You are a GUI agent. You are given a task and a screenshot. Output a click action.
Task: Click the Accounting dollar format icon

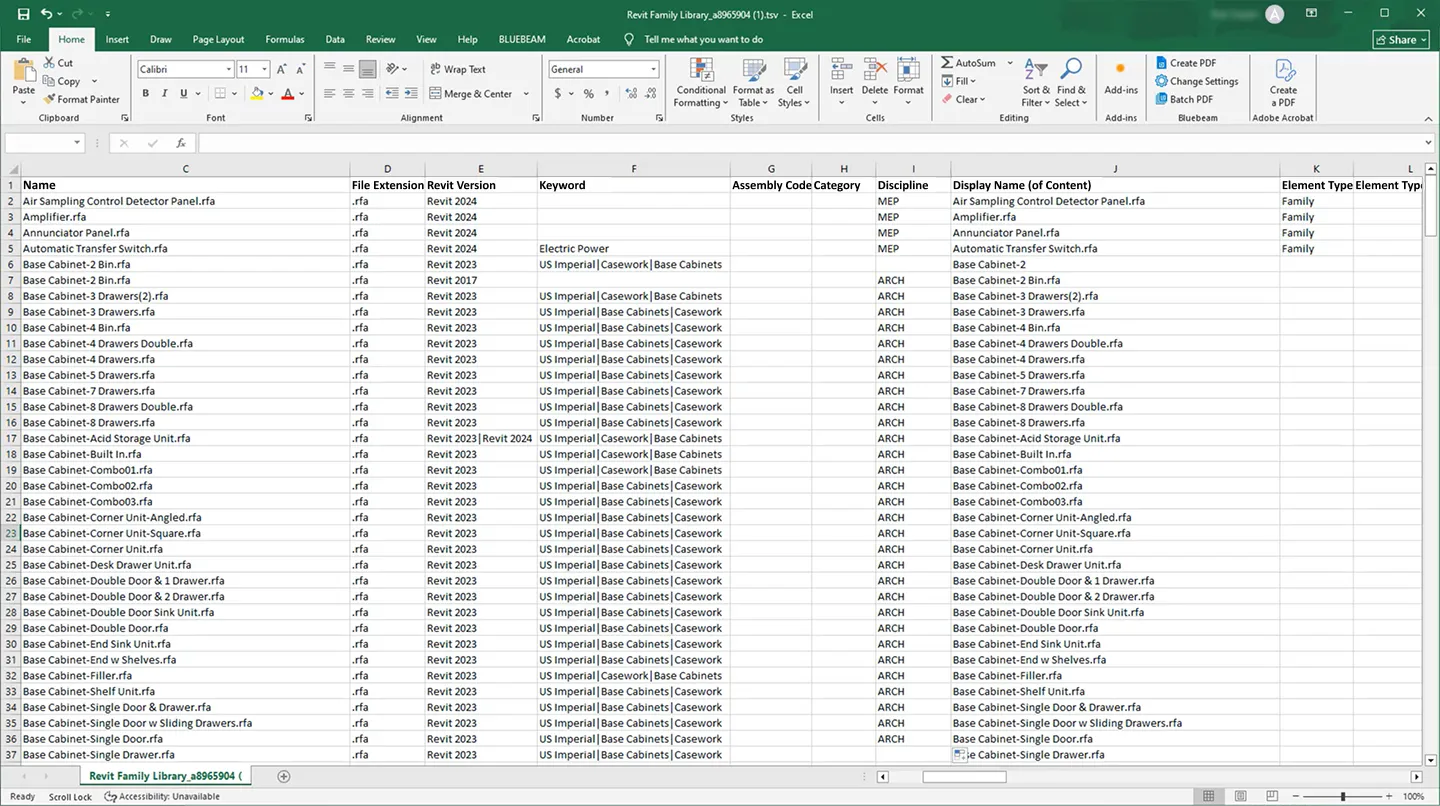tap(558, 94)
